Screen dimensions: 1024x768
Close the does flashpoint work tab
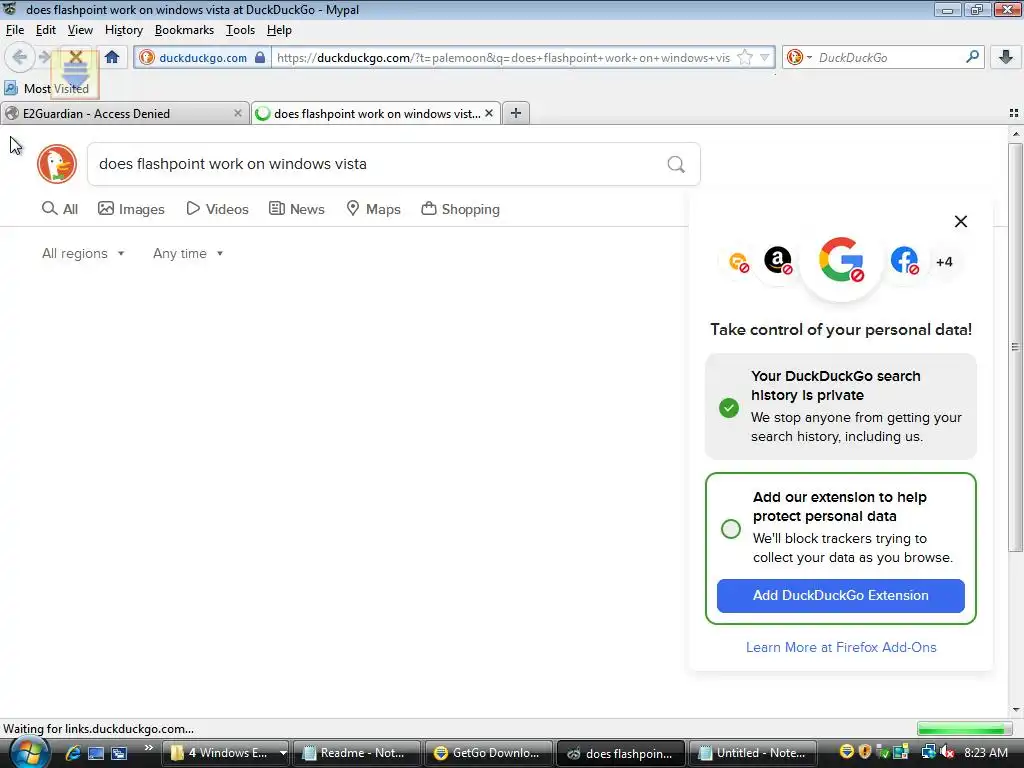click(489, 113)
